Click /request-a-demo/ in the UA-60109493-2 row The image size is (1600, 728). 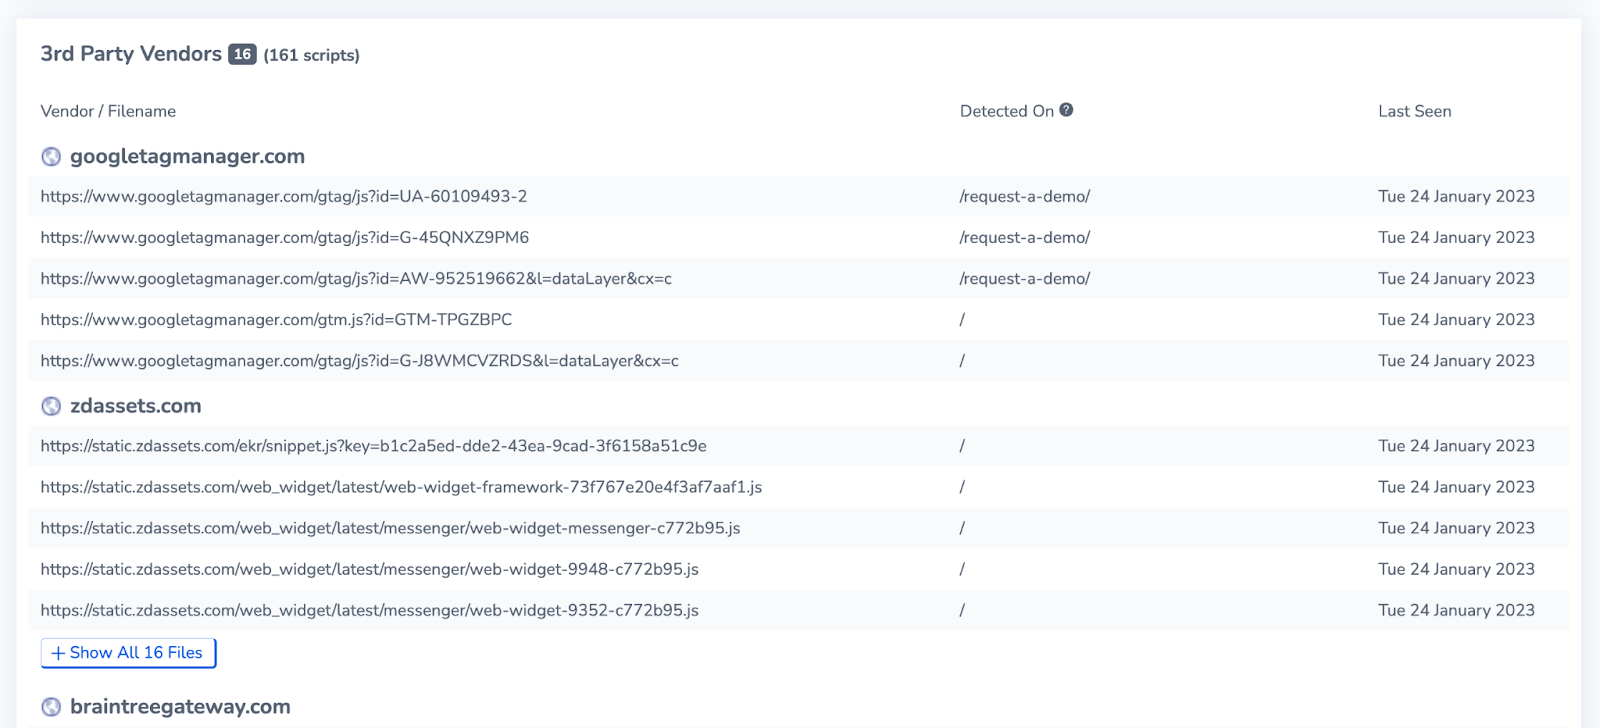1025,197
